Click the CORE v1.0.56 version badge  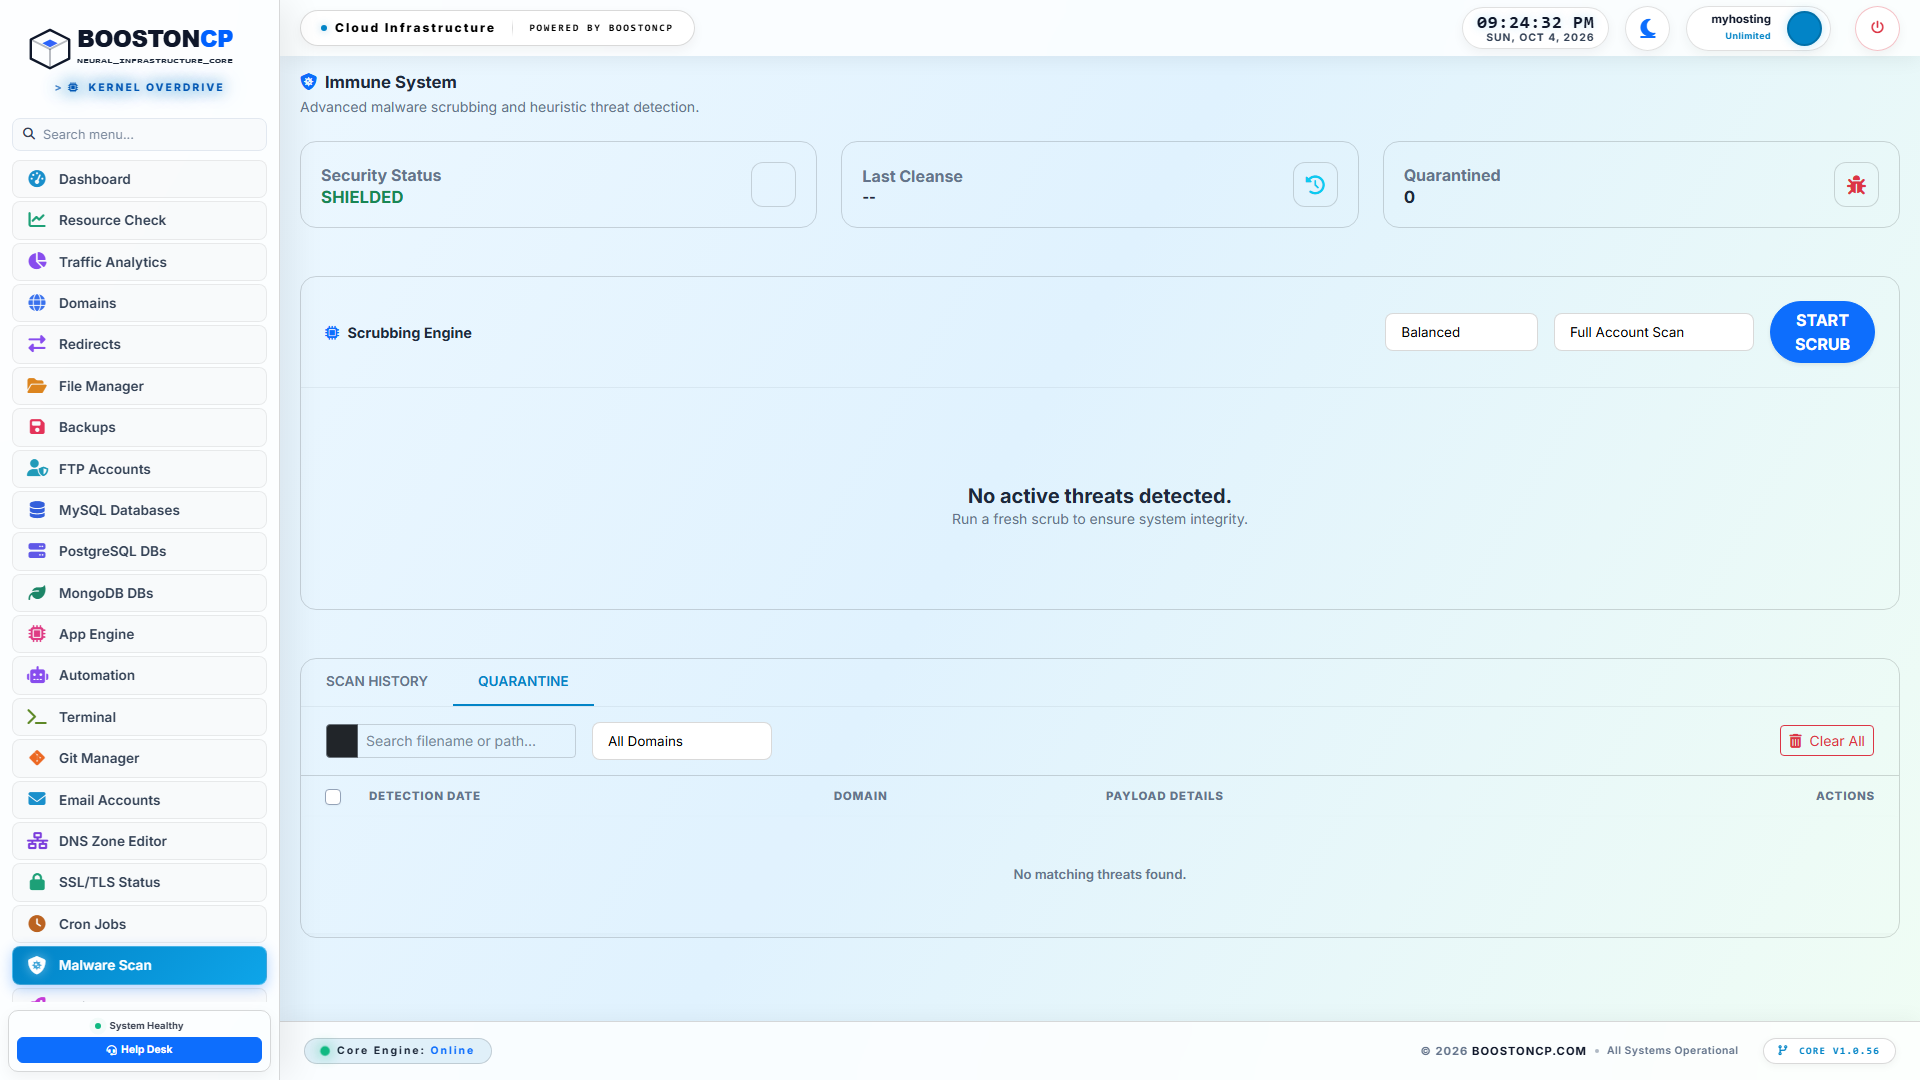pyautogui.click(x=1829, y=1050)
